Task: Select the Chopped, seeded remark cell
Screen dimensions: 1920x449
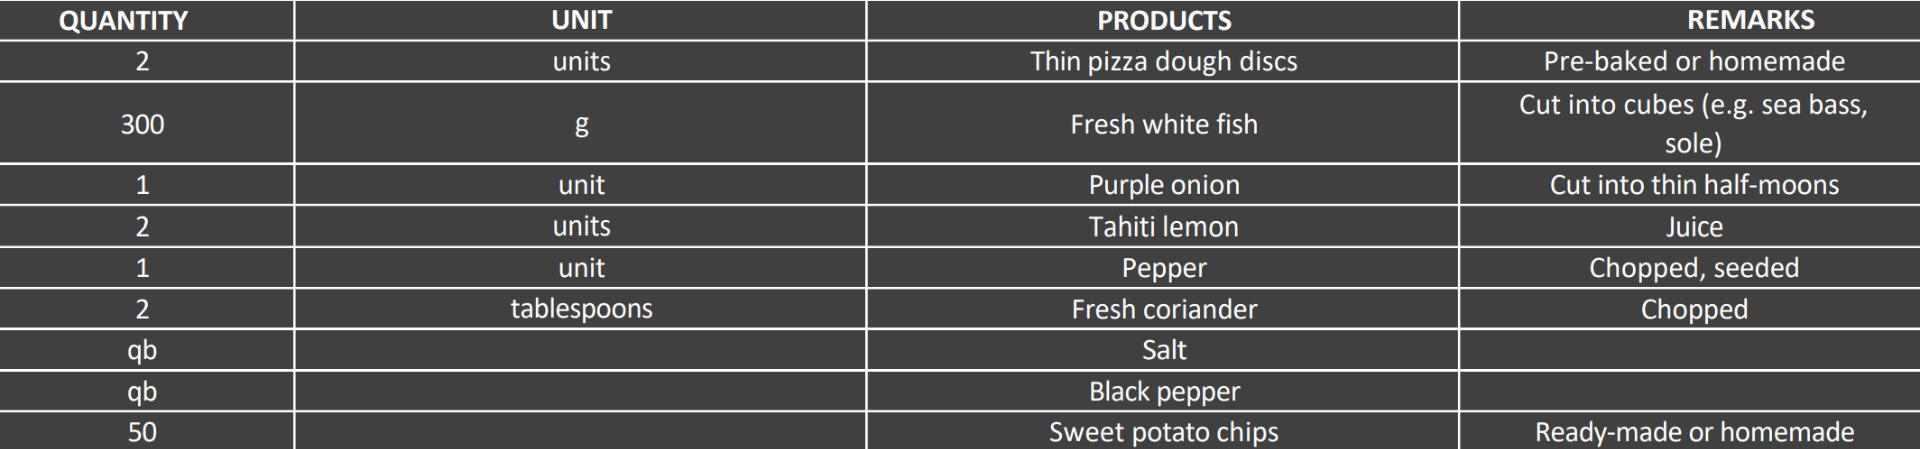Action: pos(1694,268)
